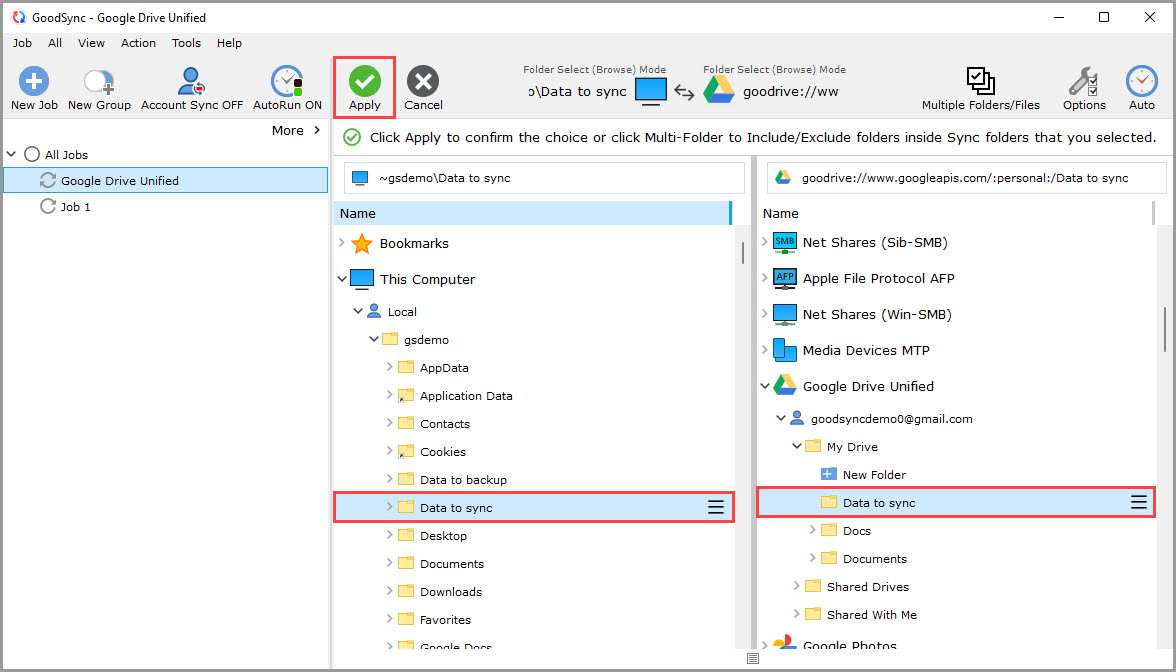This screenshot has height=672, width=1176.
Task: Select Media Devices MTP item
Action: pyautogui.click(x=866, y=350)
